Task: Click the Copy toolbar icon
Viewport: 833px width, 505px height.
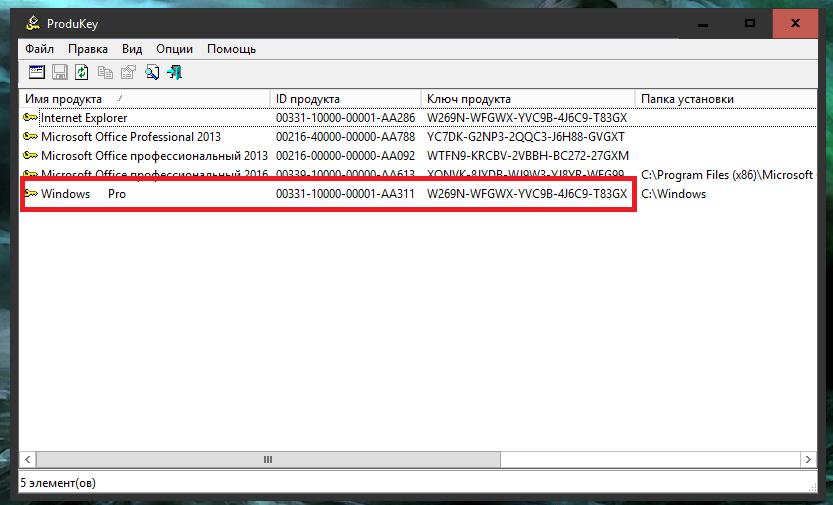Action: (x=105, y=72)
